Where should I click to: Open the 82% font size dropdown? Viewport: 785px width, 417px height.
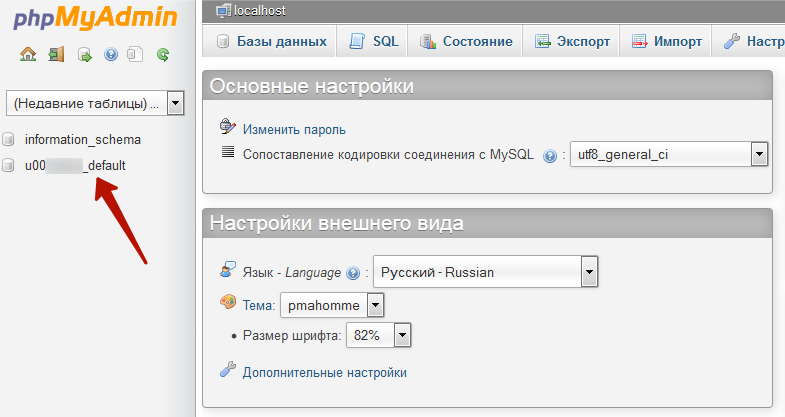(379, 335)
